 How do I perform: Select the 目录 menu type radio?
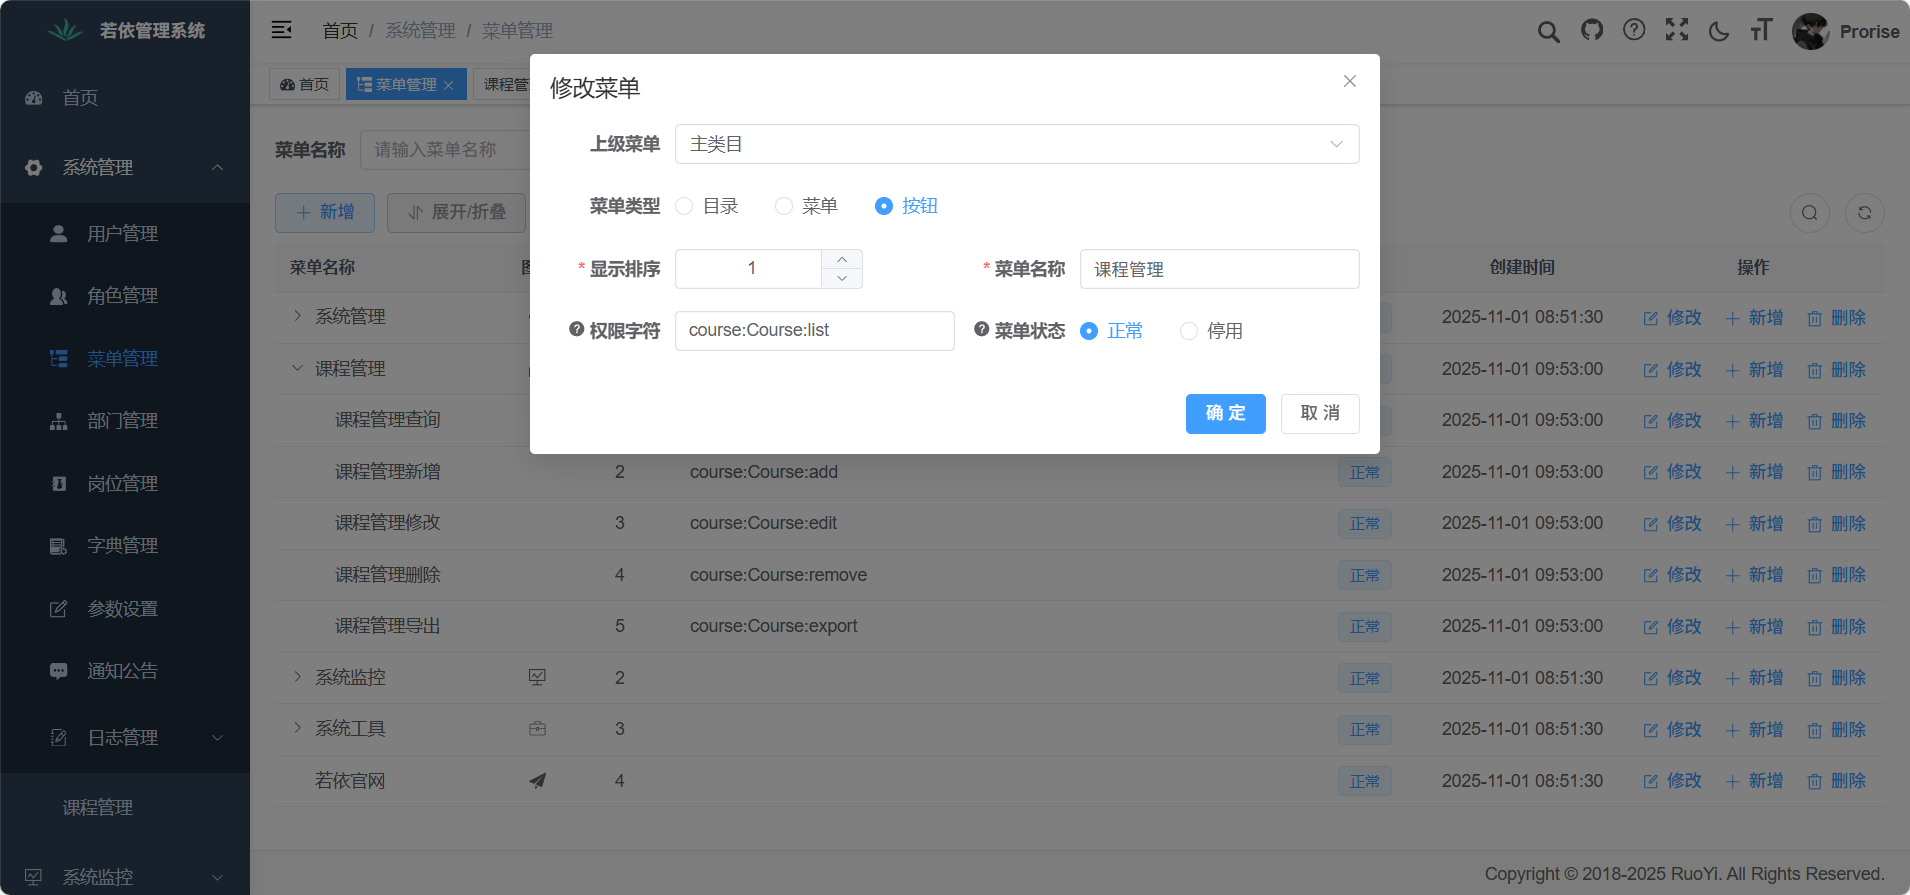(x=685, y=206)
